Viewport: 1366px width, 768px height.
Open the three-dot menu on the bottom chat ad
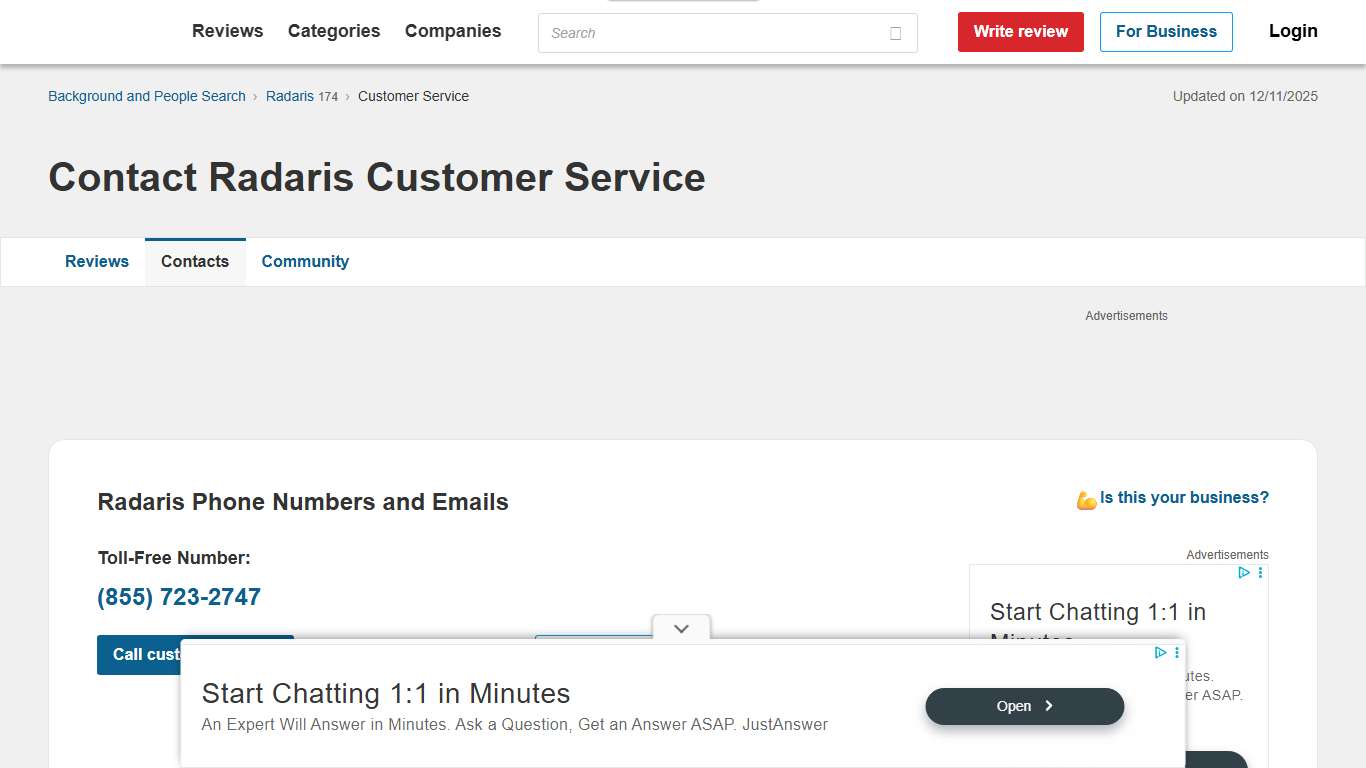pyautogui.click(x=1176, y=652)
